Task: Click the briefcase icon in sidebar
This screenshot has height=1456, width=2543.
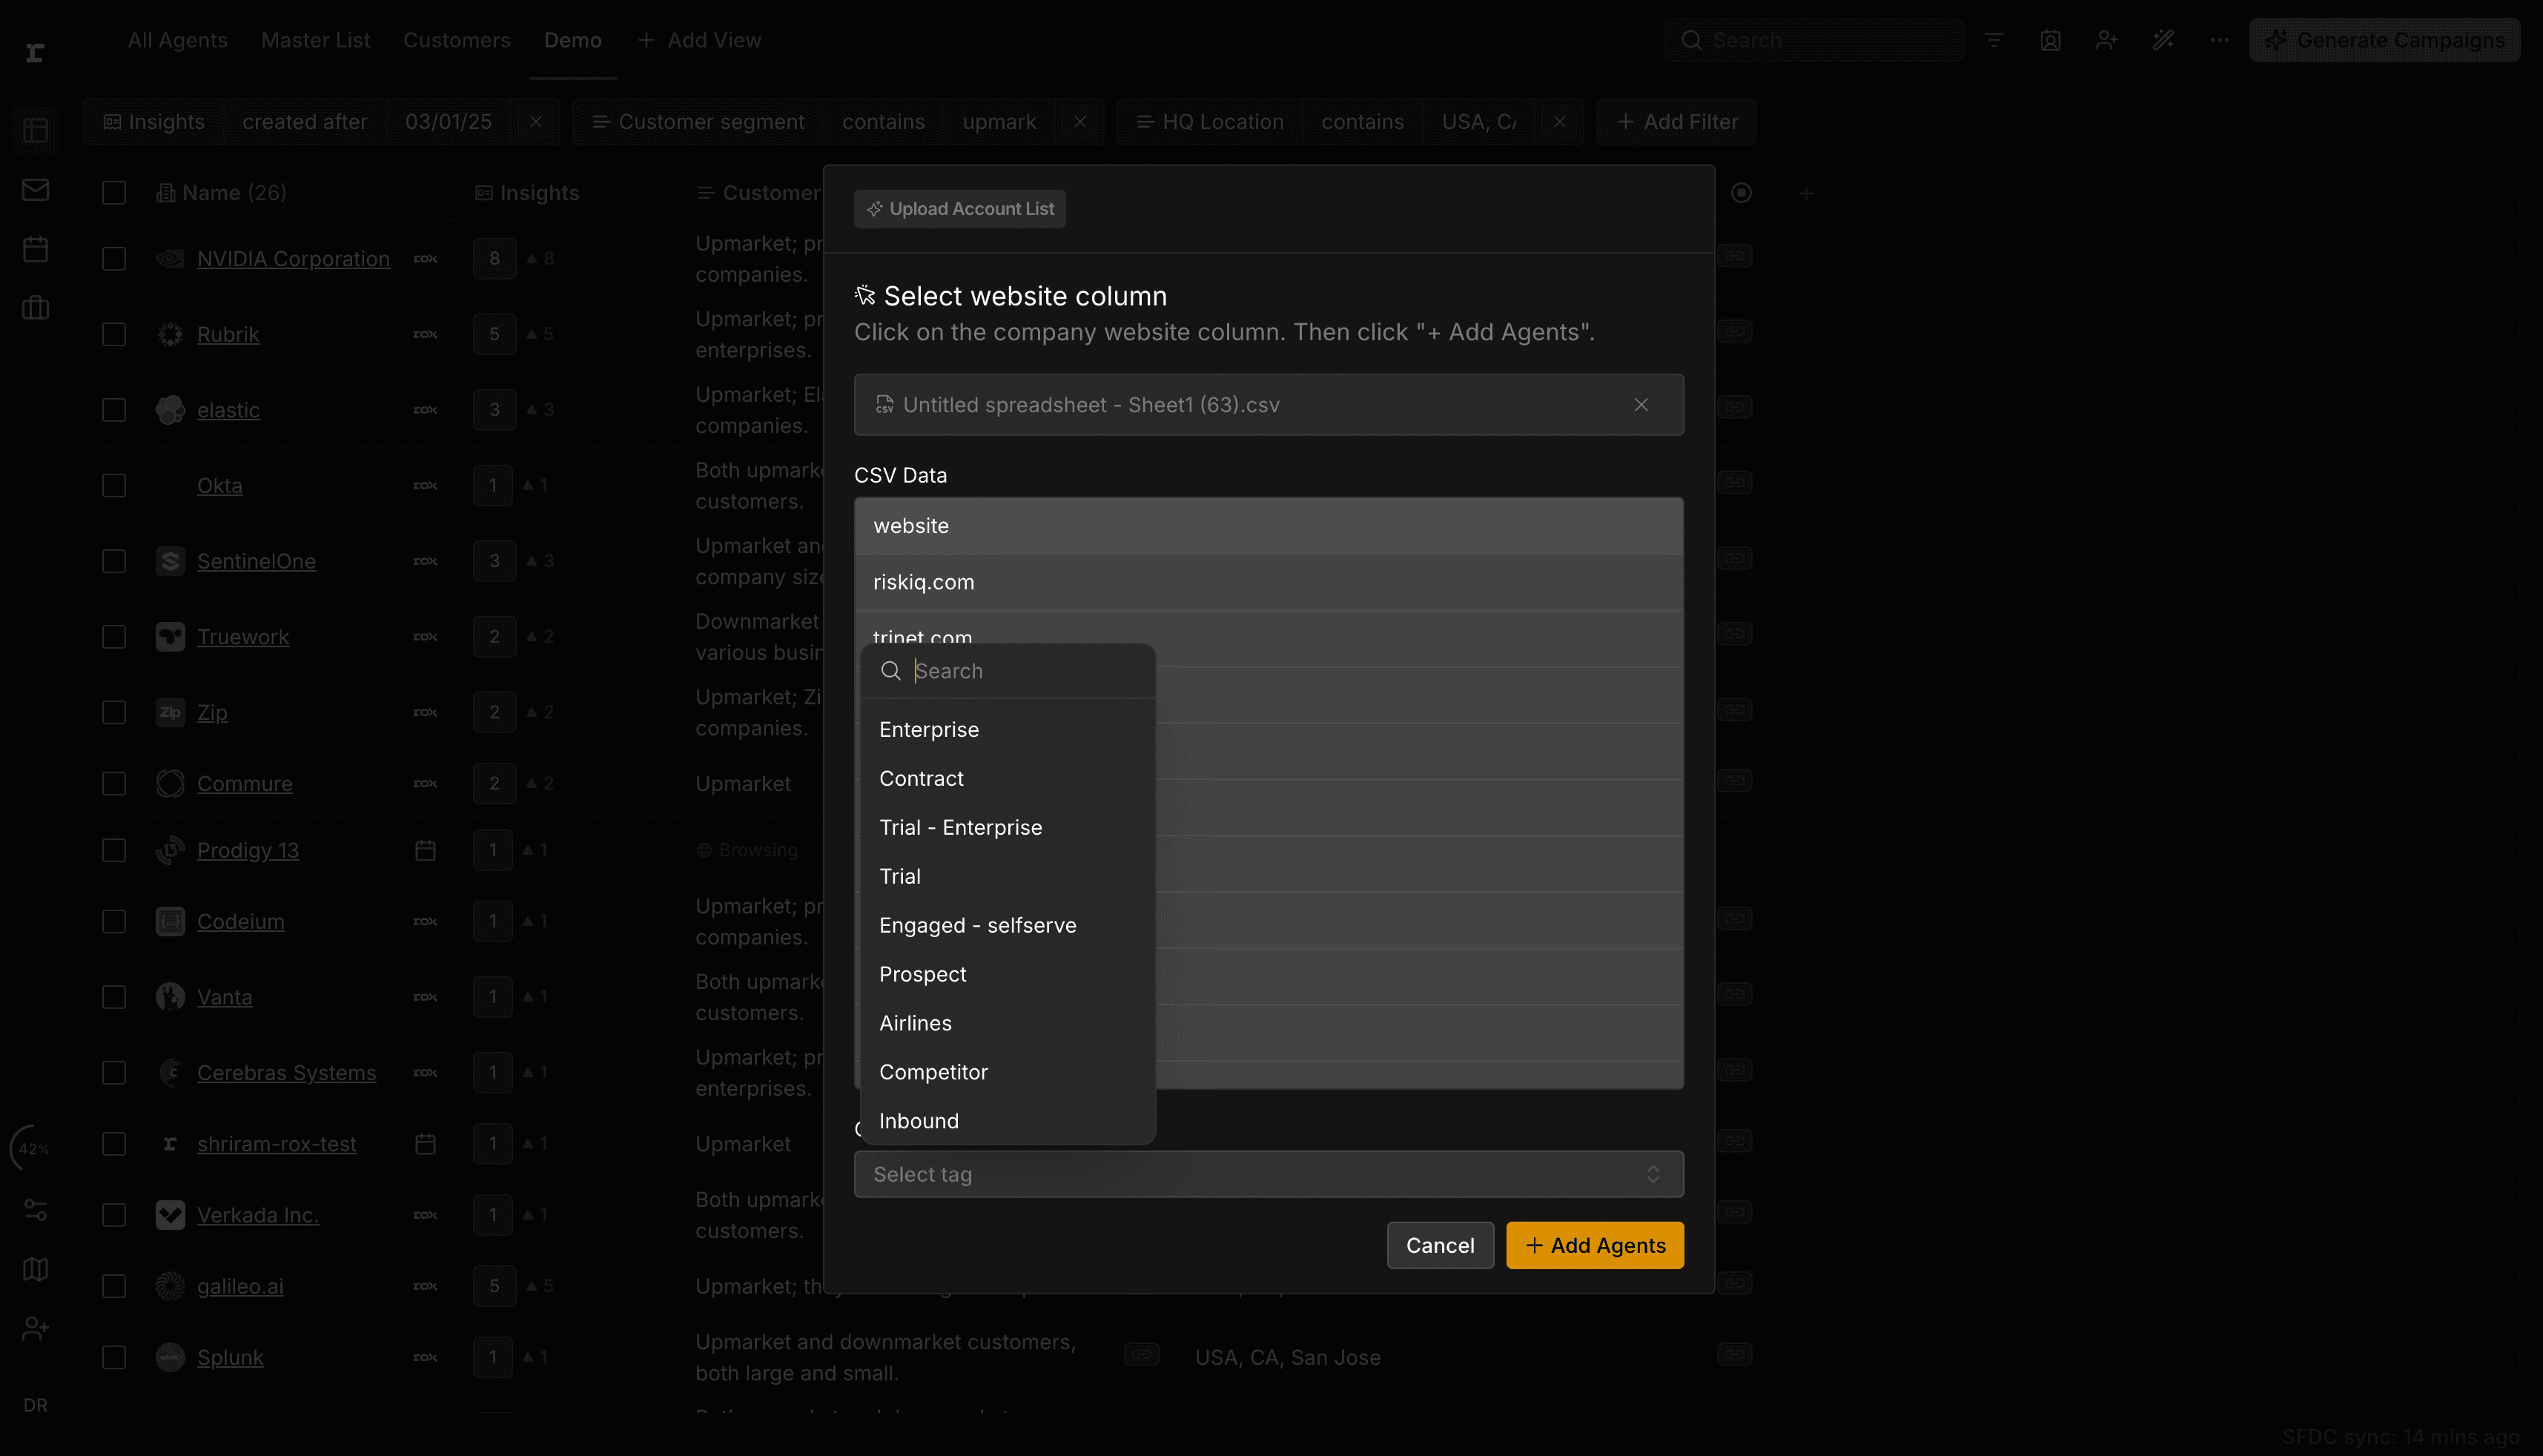Action: click(35, 308)
